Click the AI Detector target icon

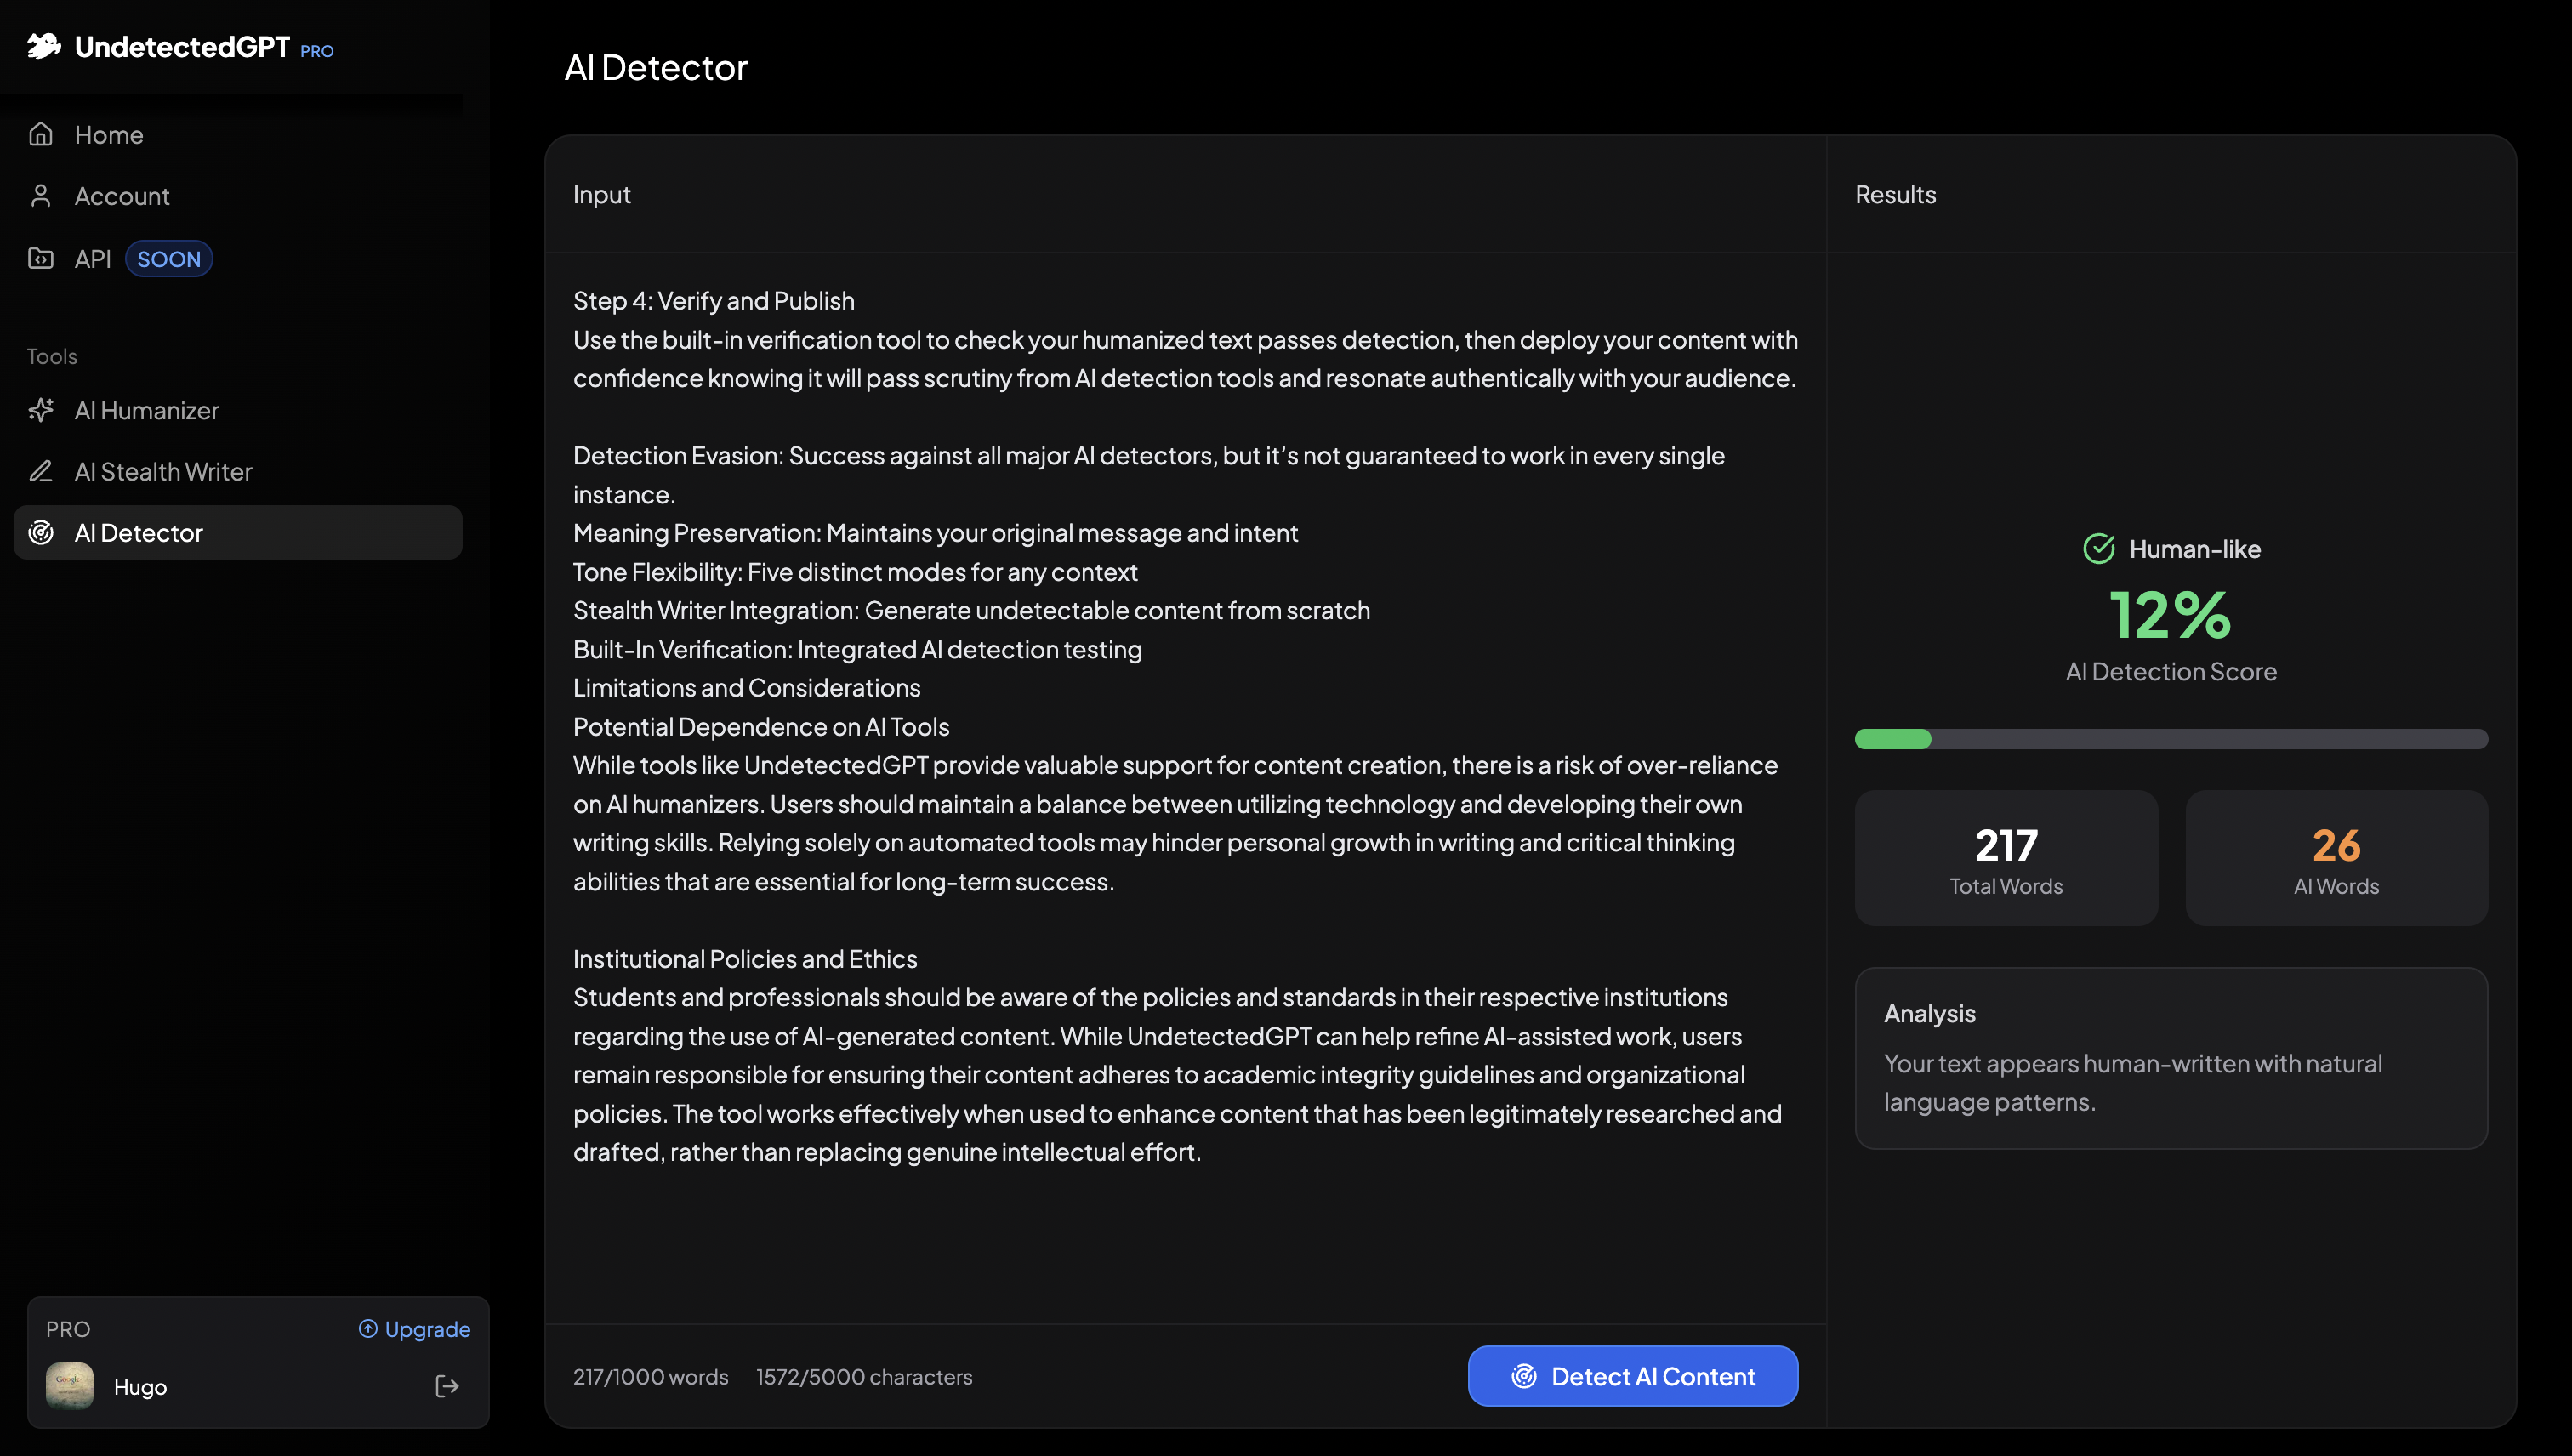(x=42, y=532)
